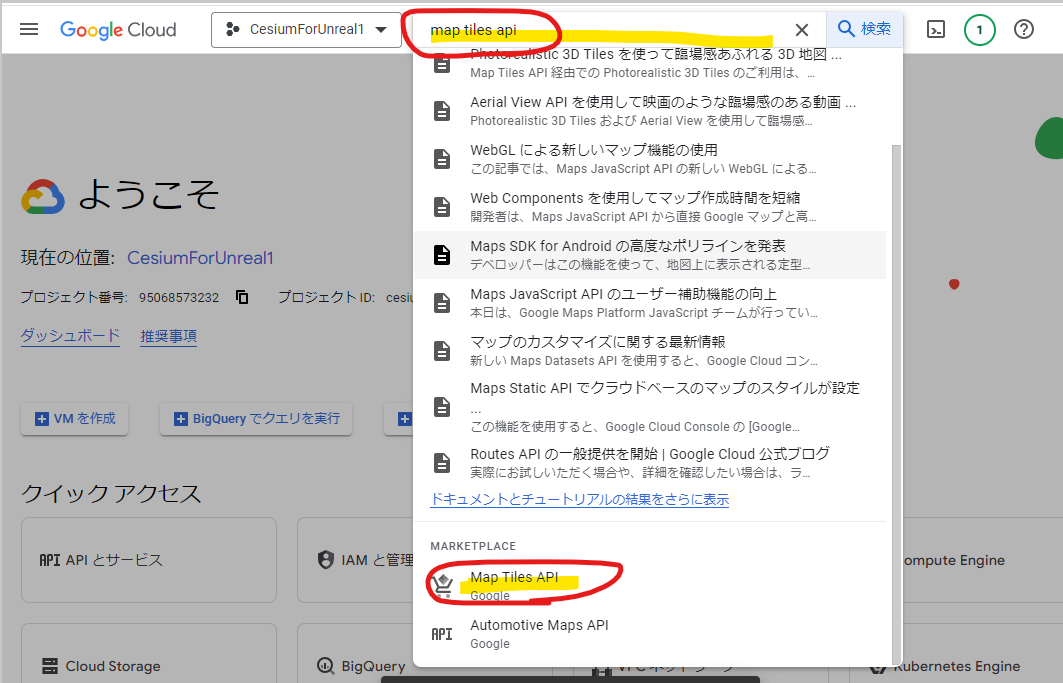Viewport: 1063px width, 683px height.
Task: Open Maps Static API search result
Action: point(649,407)
